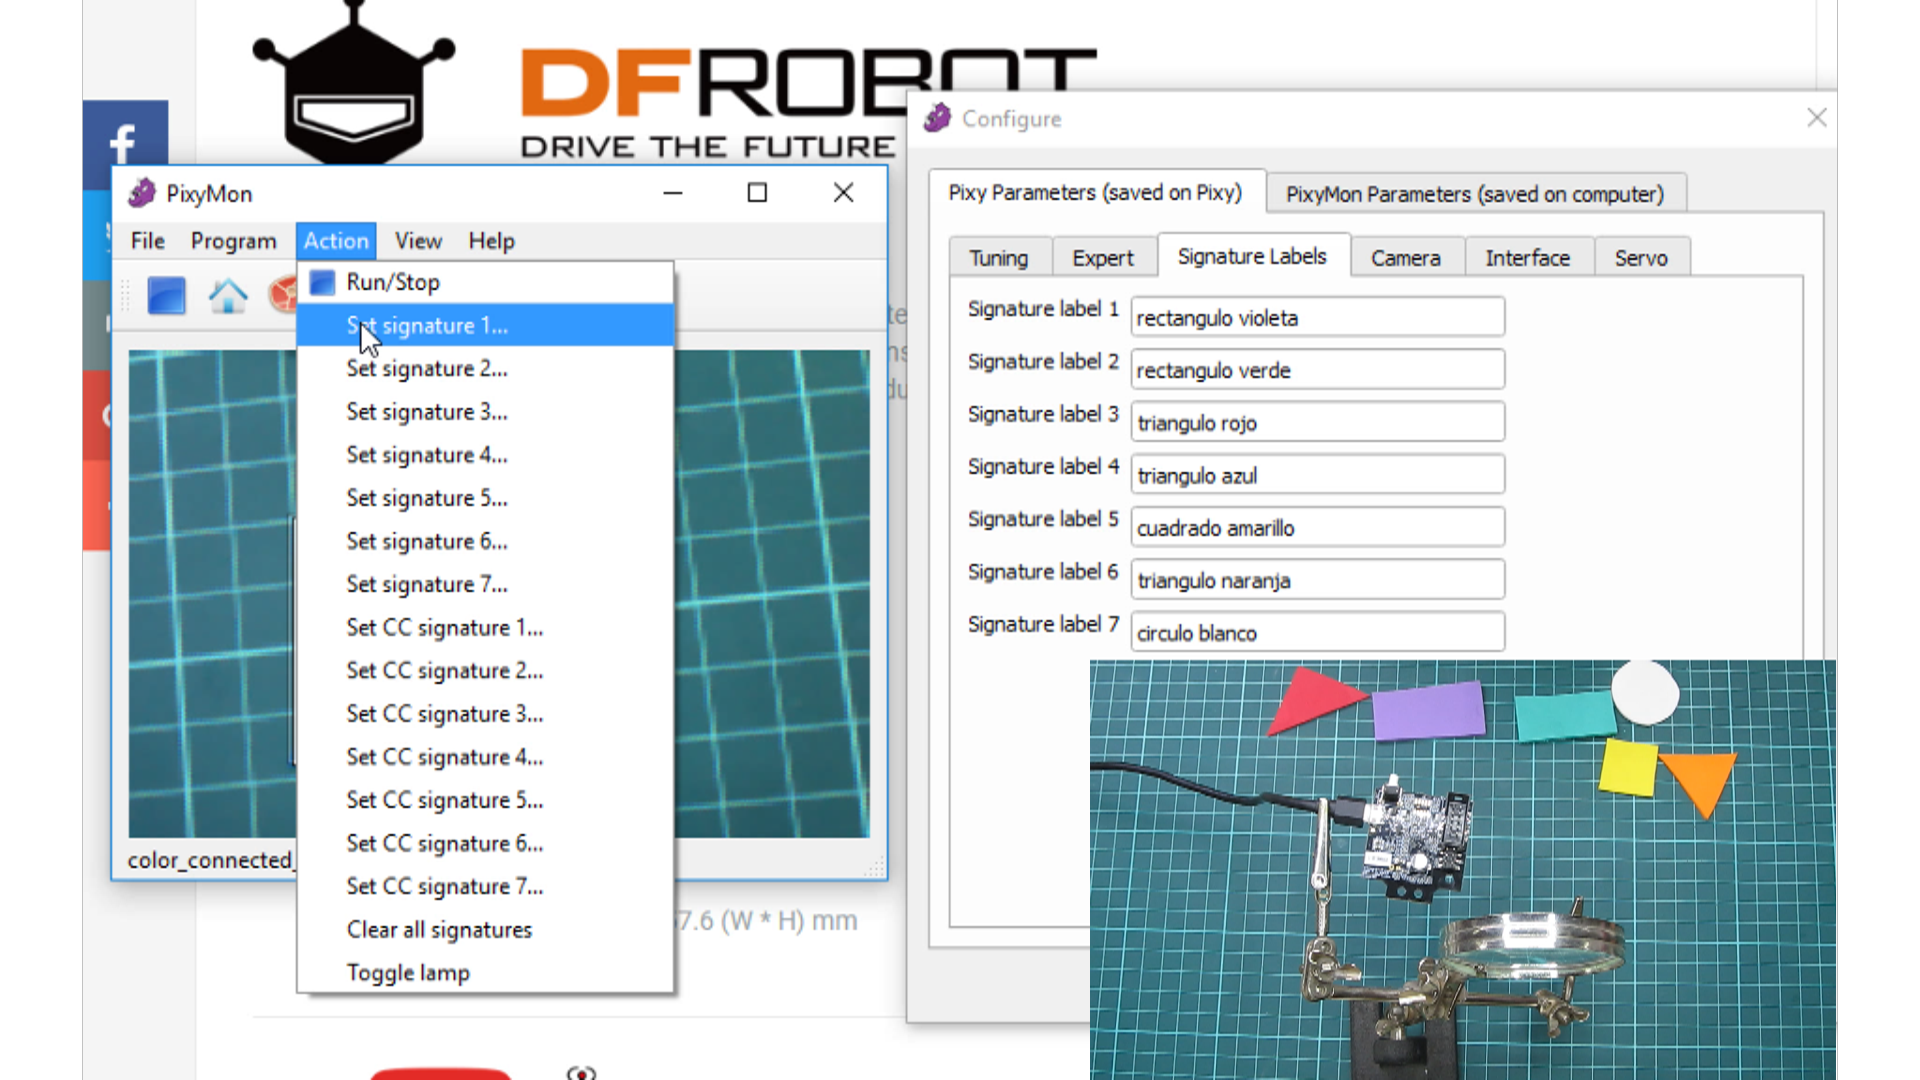The height and width of the screenshot is (1080, 1920).
Task: Choose Set signature 1 menu entry
Action: point(427,326)
